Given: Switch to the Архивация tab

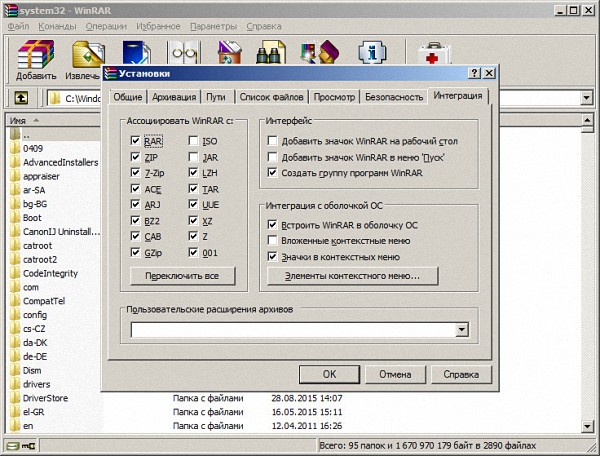Looking at the screenshot, I should tap(174, 97).
